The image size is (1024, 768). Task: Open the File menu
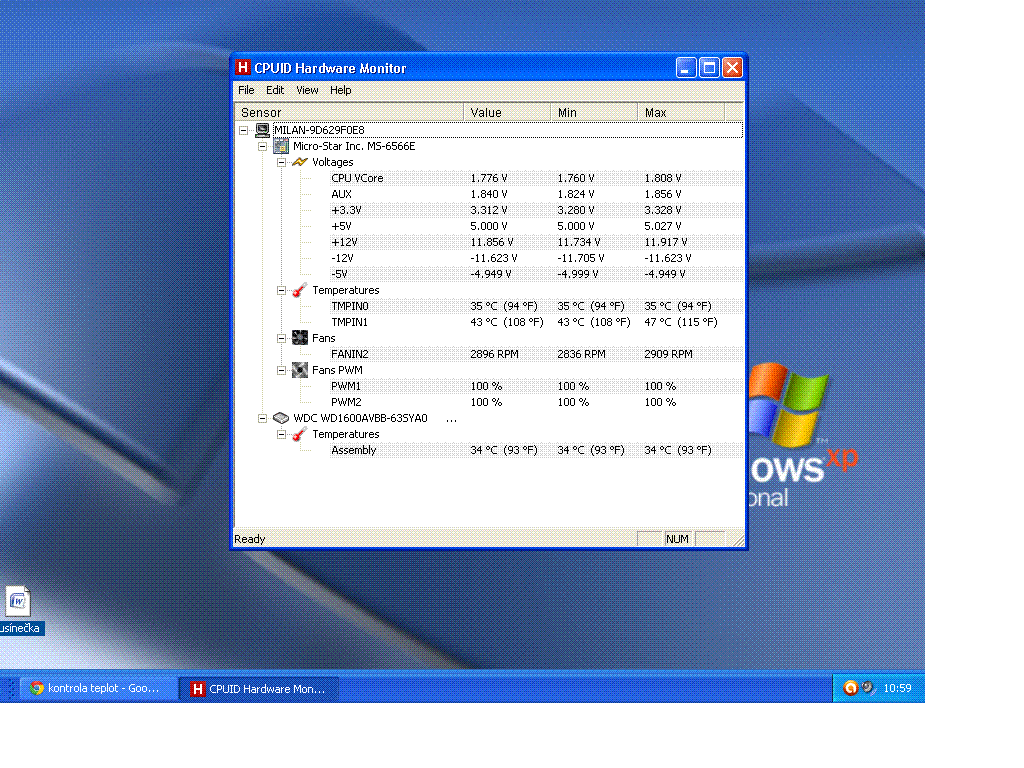246,90
